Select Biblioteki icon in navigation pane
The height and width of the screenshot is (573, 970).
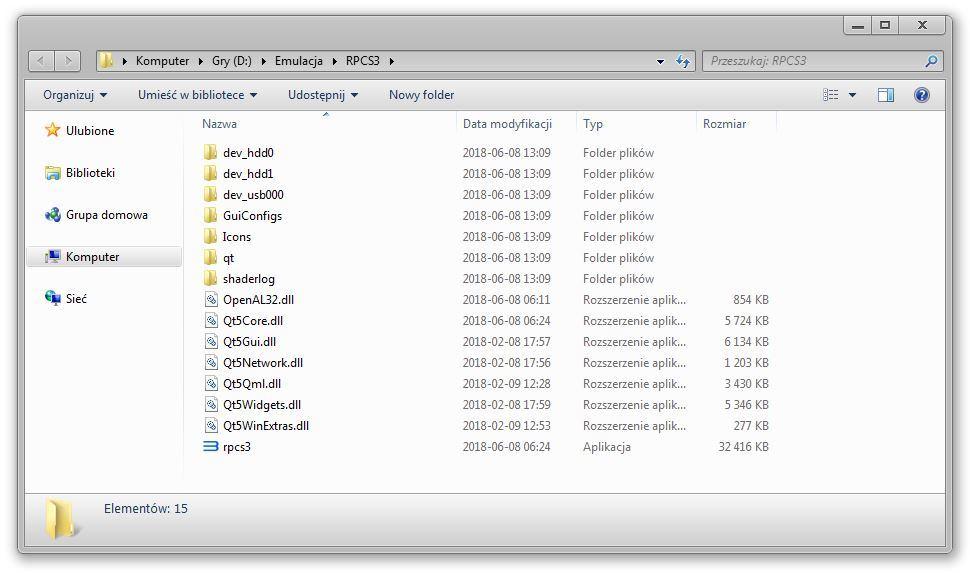pos(53,173)
